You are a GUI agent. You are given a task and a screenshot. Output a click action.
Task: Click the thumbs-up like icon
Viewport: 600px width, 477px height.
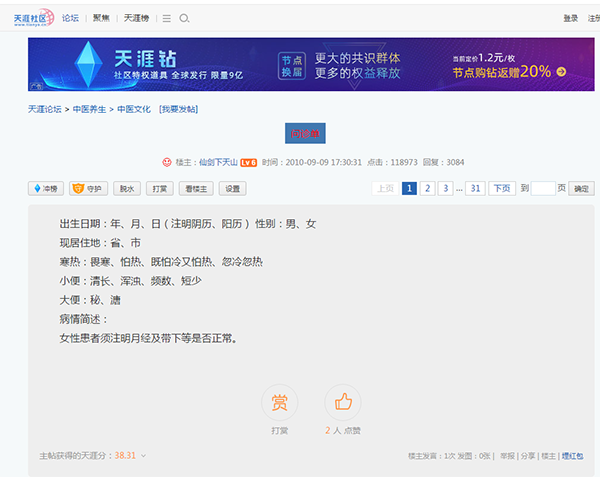pos(342,402)
